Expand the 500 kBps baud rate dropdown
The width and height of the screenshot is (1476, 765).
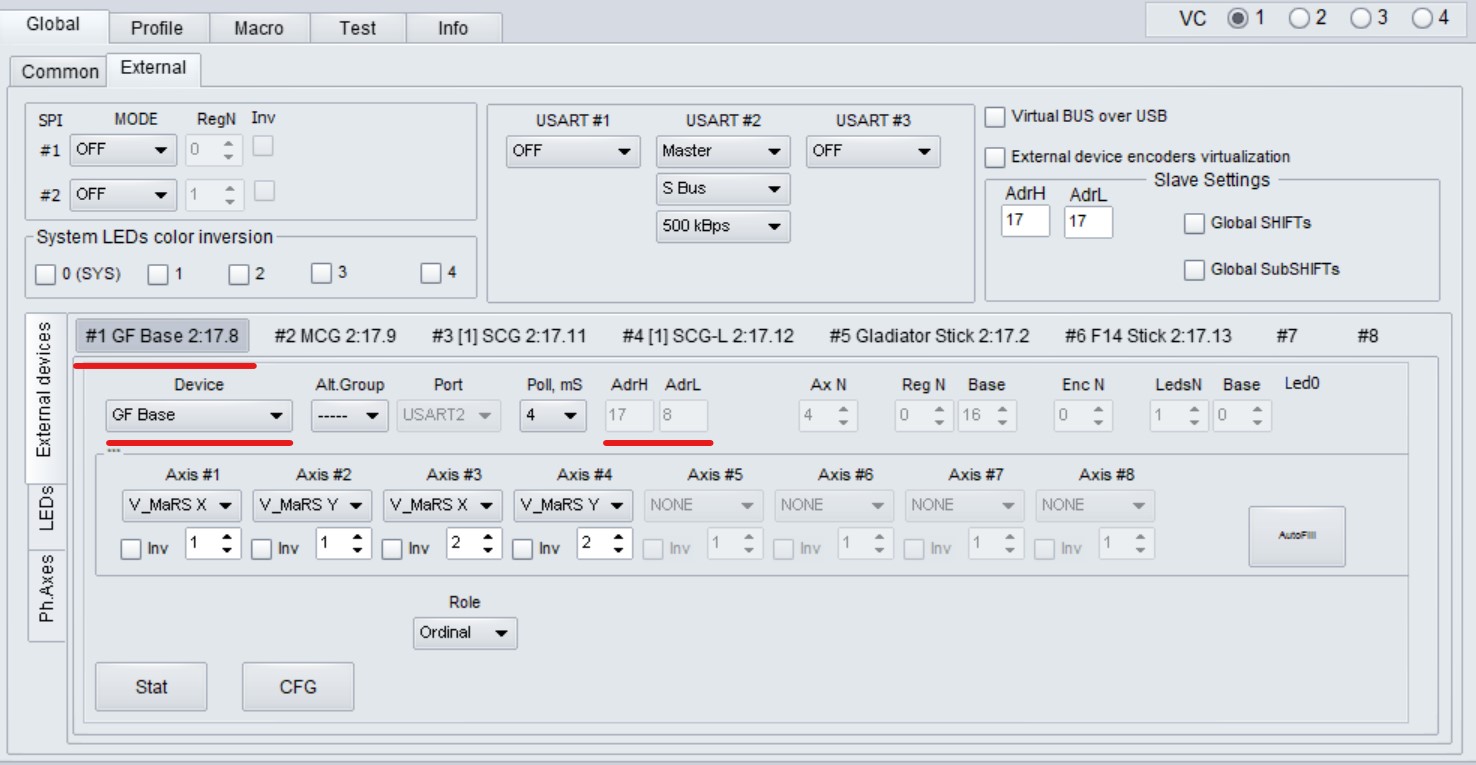[x=722, y=226]
